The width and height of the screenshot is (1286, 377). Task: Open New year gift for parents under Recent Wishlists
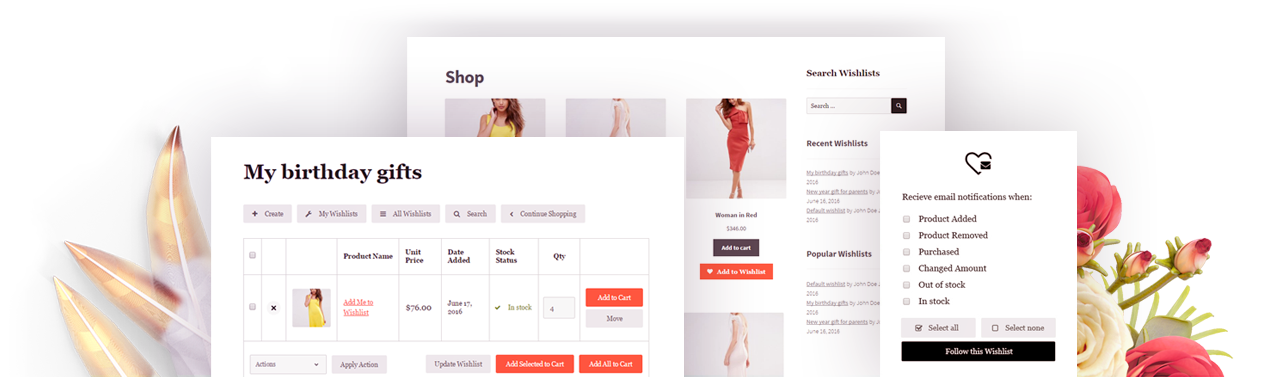tap(837, 191)
